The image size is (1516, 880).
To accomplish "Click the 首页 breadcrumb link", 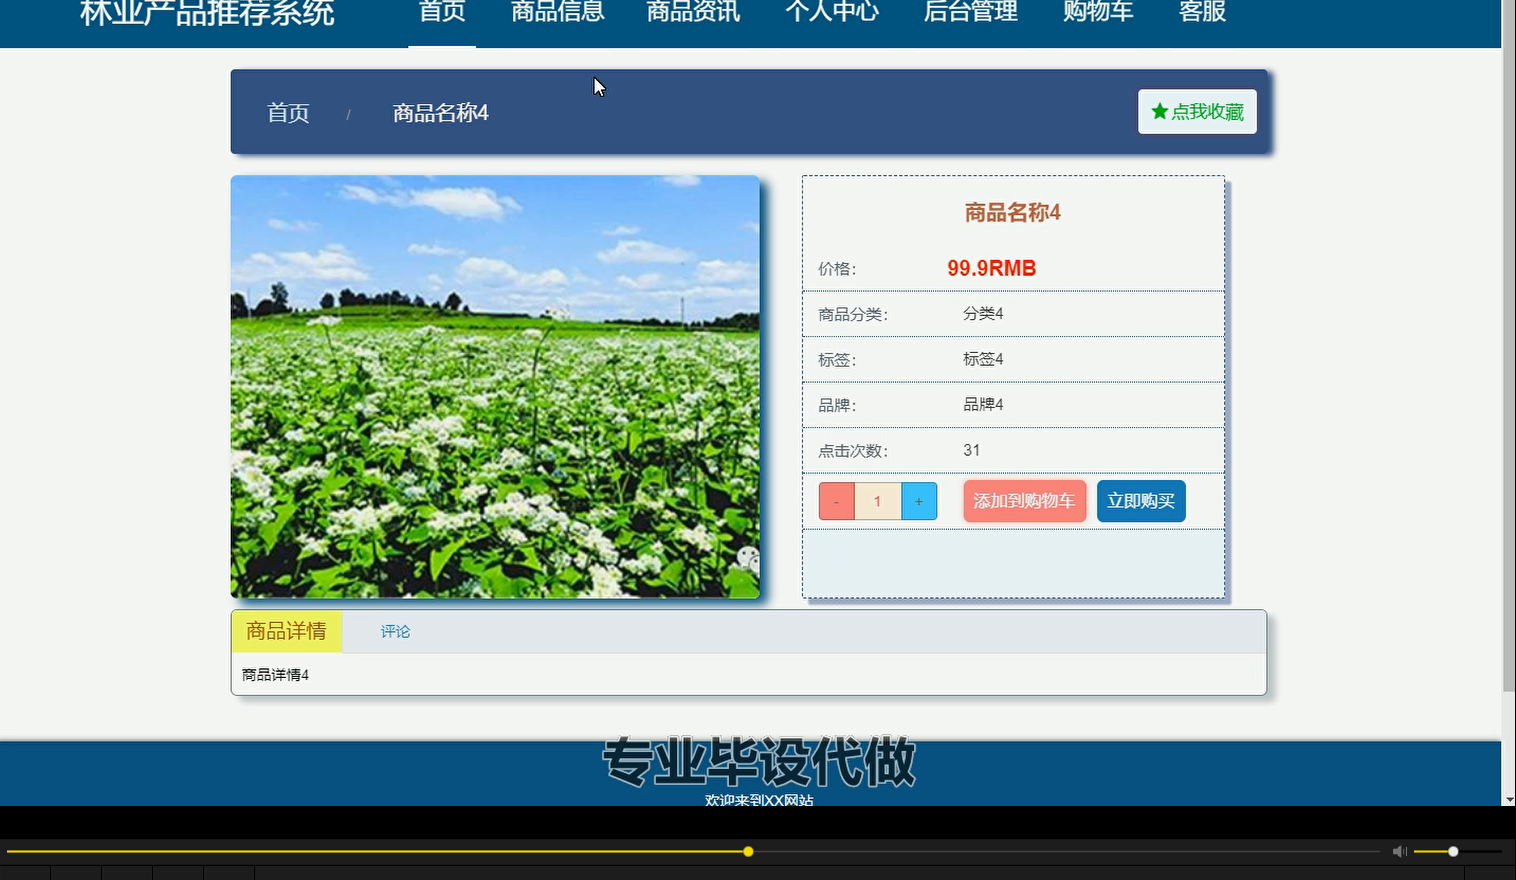I will click(287, 113).
